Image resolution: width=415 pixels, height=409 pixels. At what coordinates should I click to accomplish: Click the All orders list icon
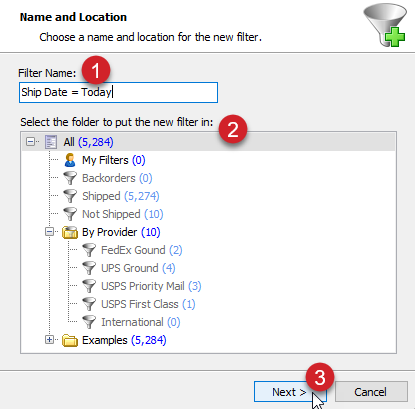click(x=51, y=142)
